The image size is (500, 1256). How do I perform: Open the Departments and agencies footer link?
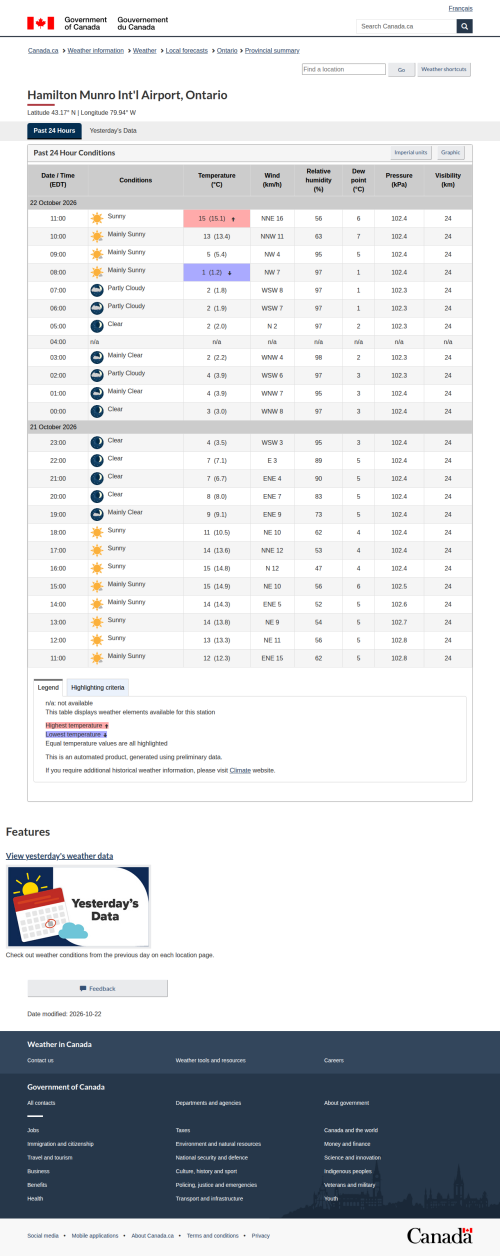coord(208,1103)
